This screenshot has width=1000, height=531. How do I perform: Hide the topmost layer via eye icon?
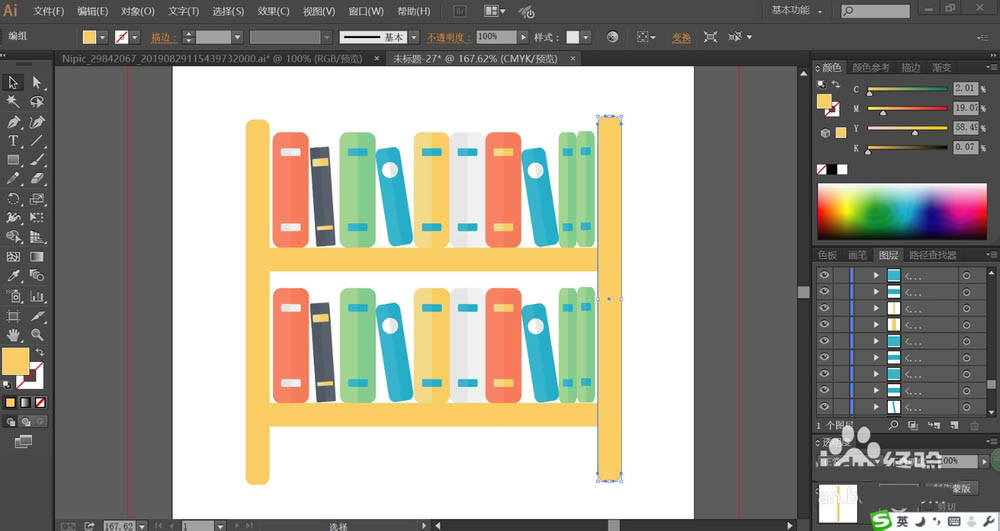(x=824, y=275)
